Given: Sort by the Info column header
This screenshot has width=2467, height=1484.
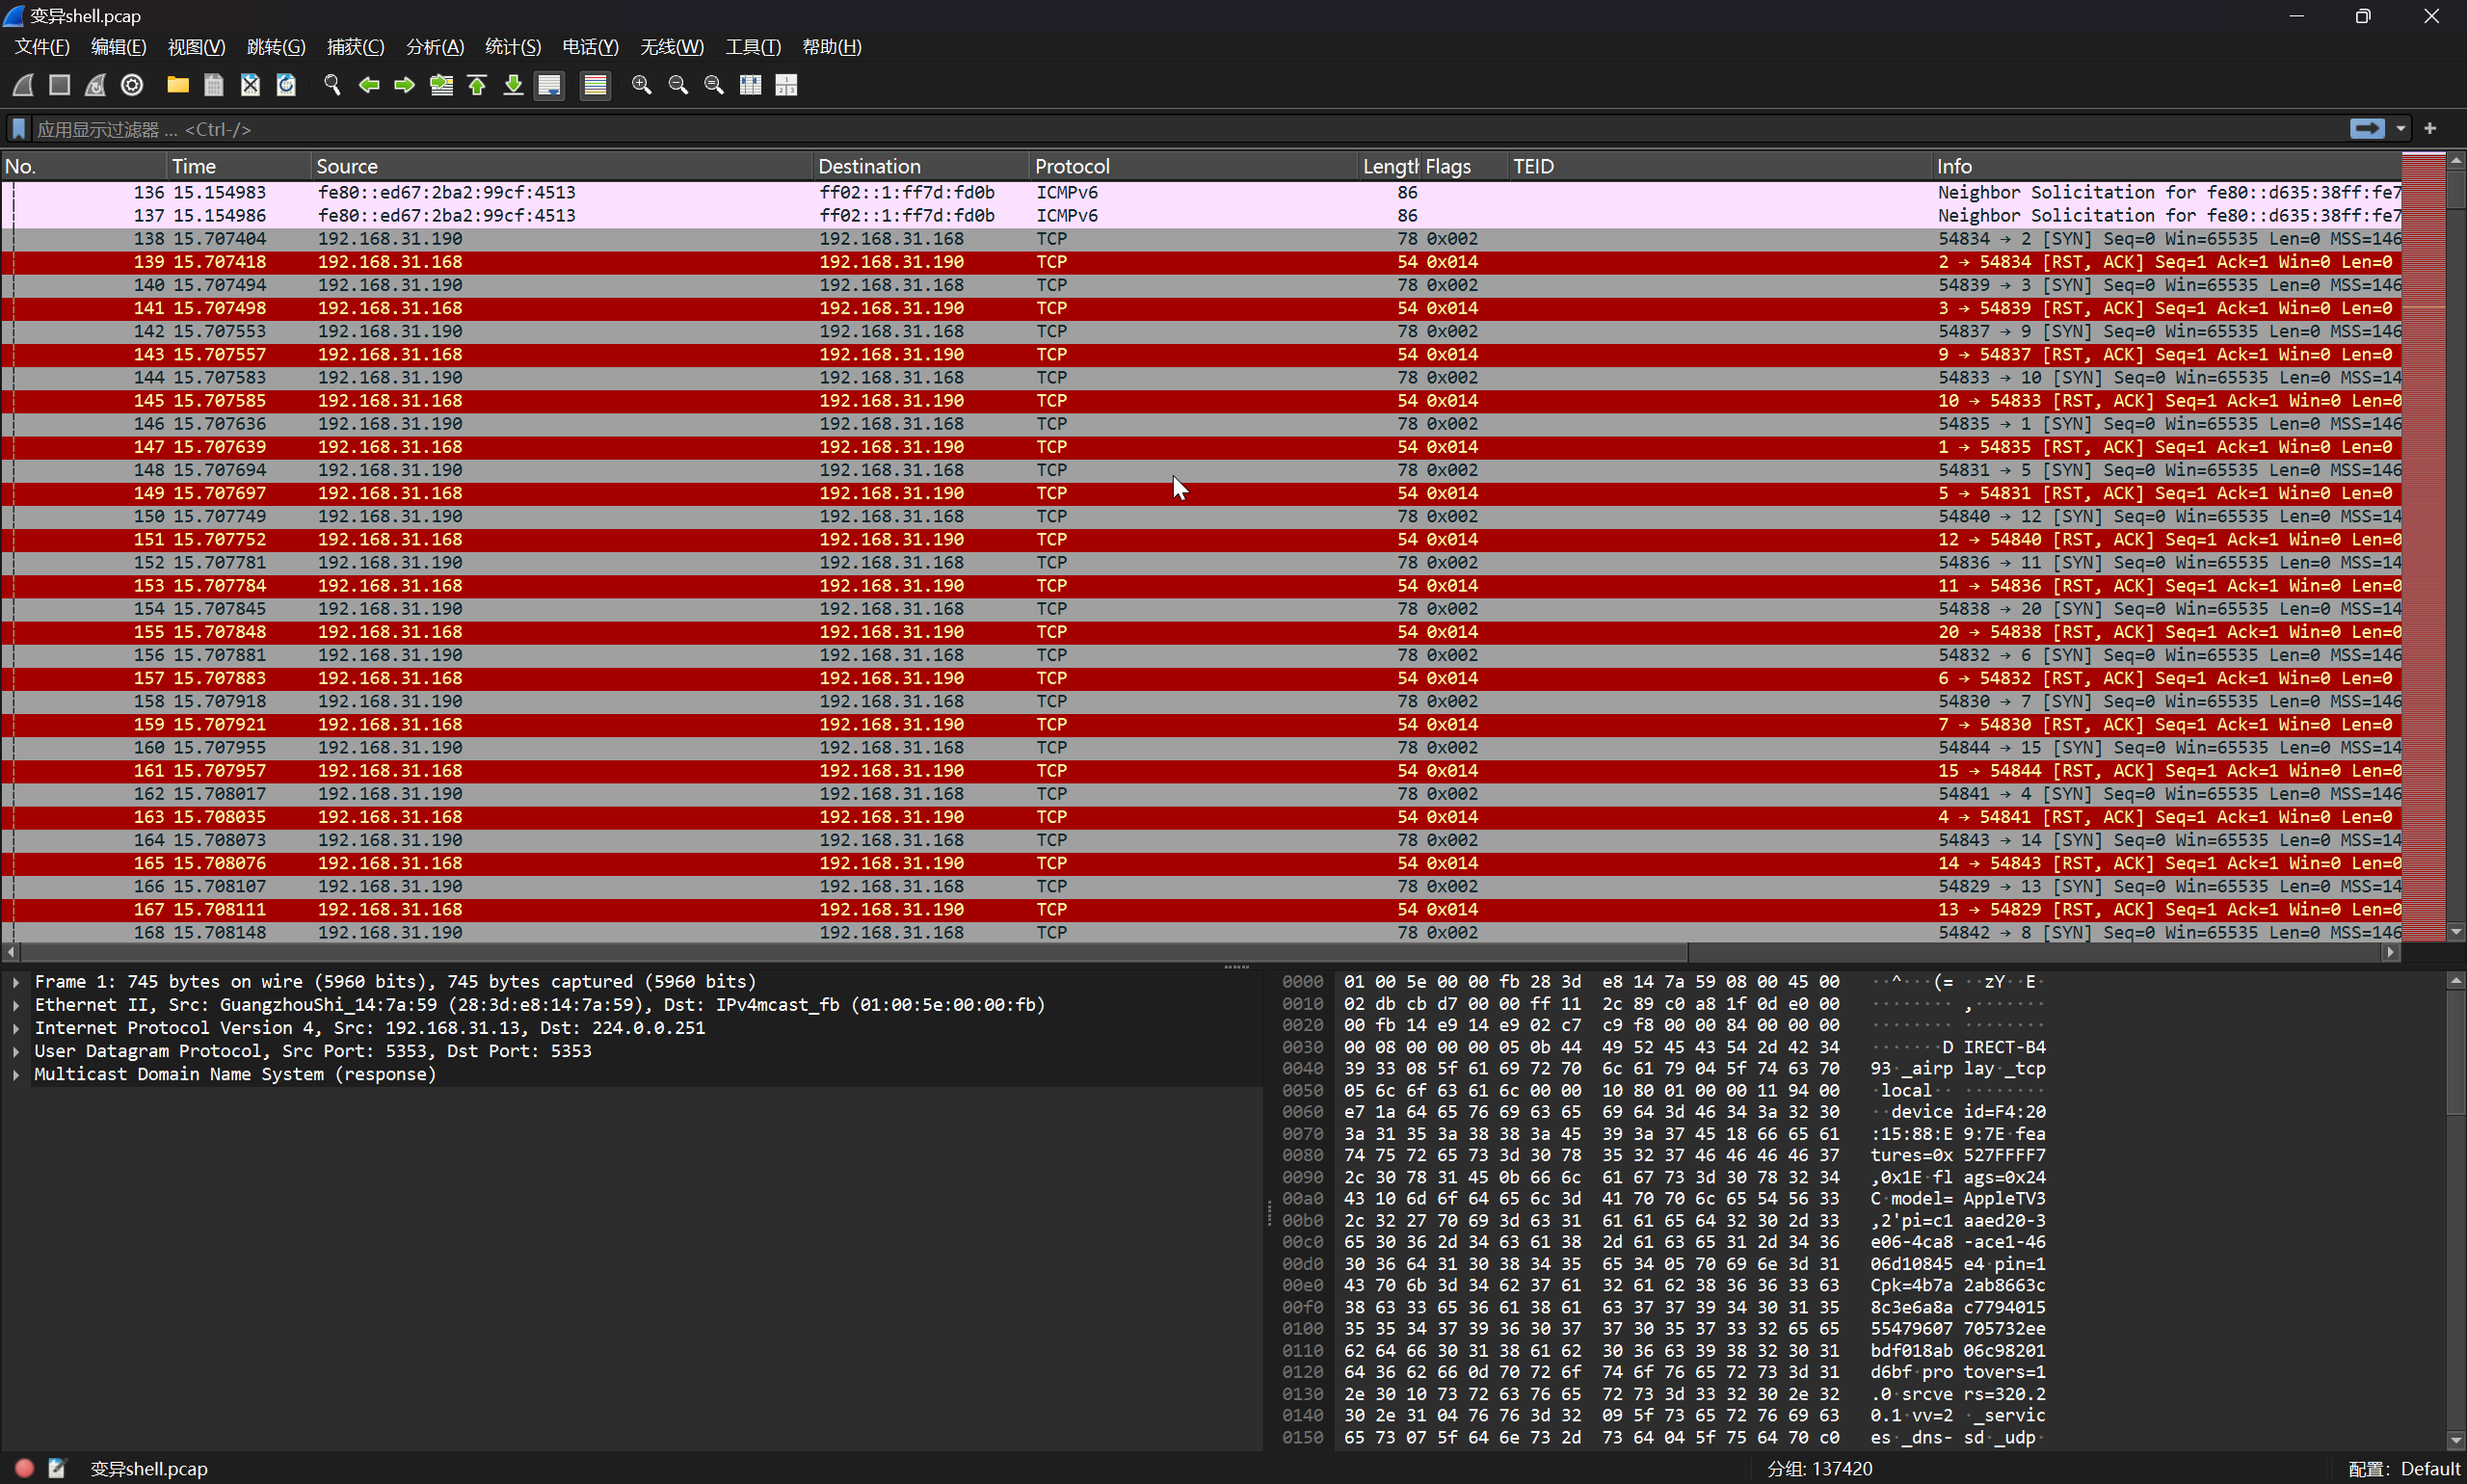Looking at the screenshot, I should tap(2165, 166).
